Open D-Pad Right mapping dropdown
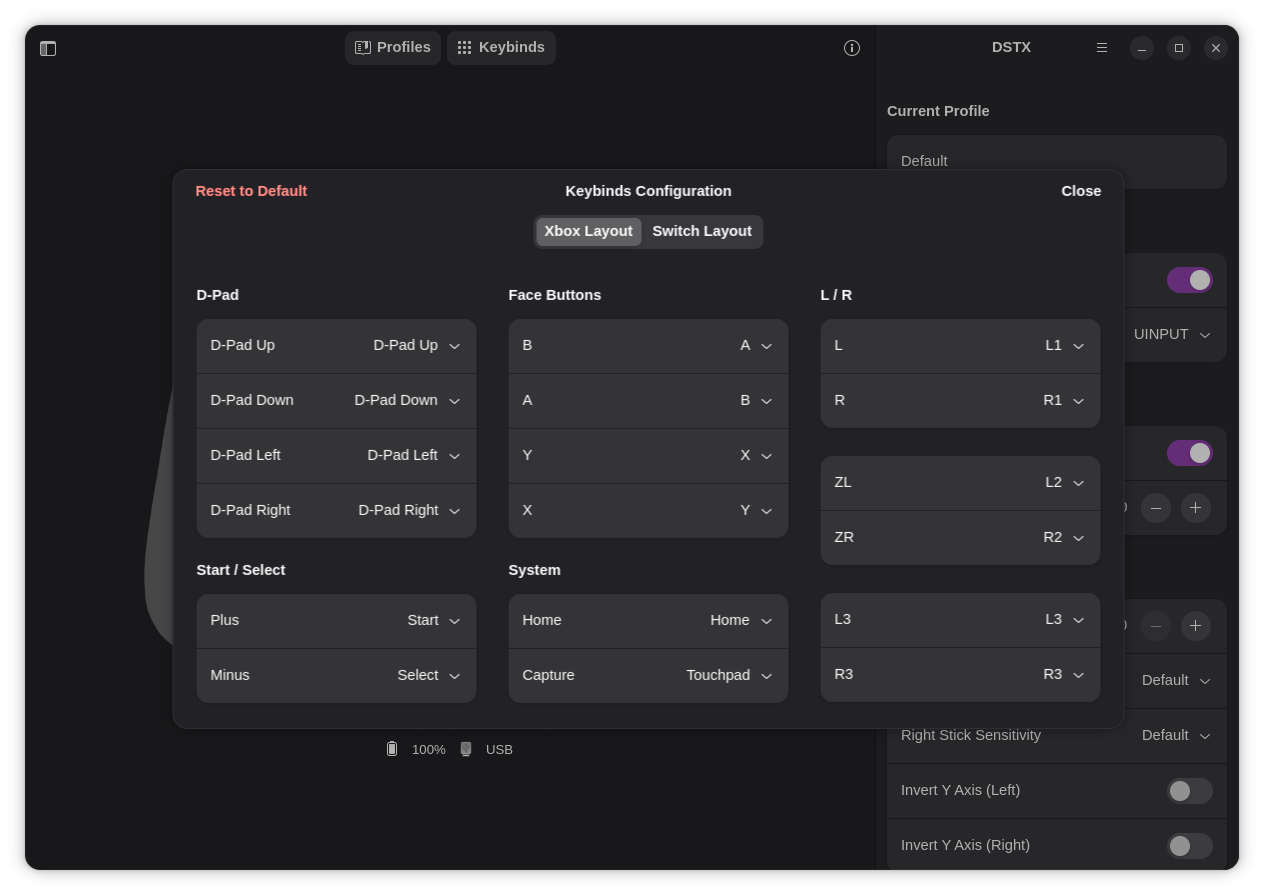The width and height of the screenshot is (1264, 895). coord(336,511)
